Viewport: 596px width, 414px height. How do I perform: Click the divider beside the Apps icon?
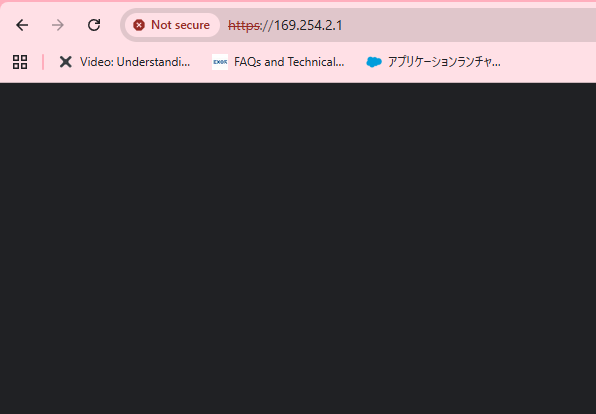(x=43, y=62)
